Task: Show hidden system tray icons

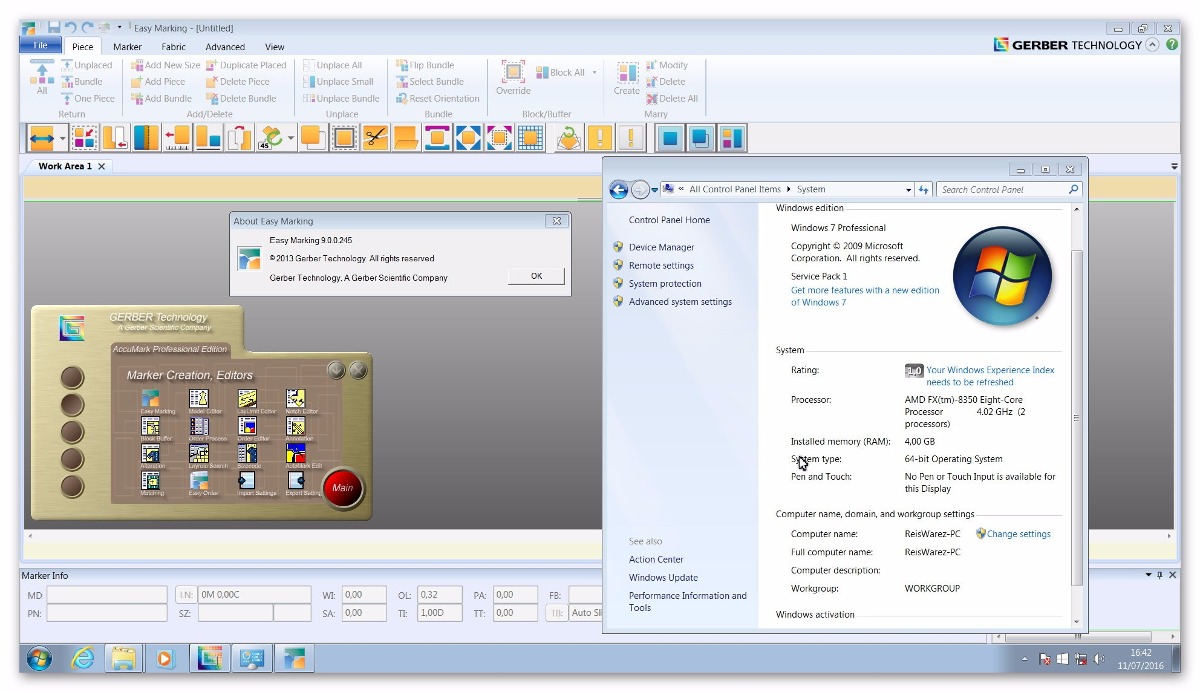Action: tap(1025, 659)
